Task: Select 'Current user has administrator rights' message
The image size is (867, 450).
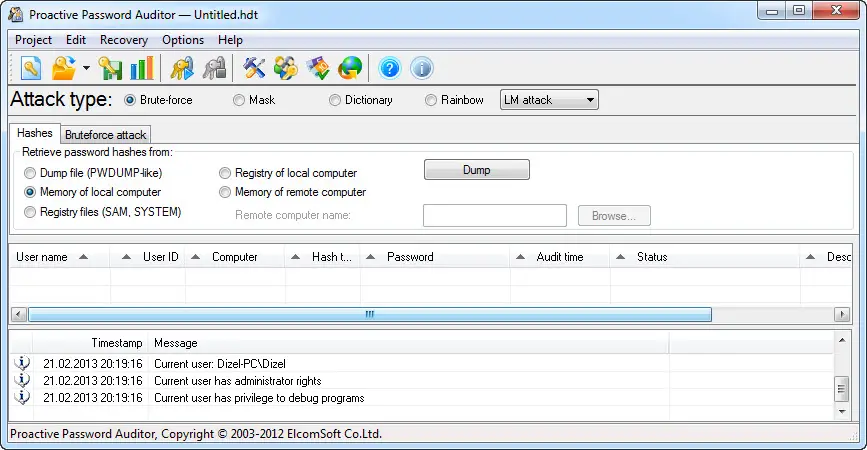Action: pyautogui.click(x=237, y=381)
